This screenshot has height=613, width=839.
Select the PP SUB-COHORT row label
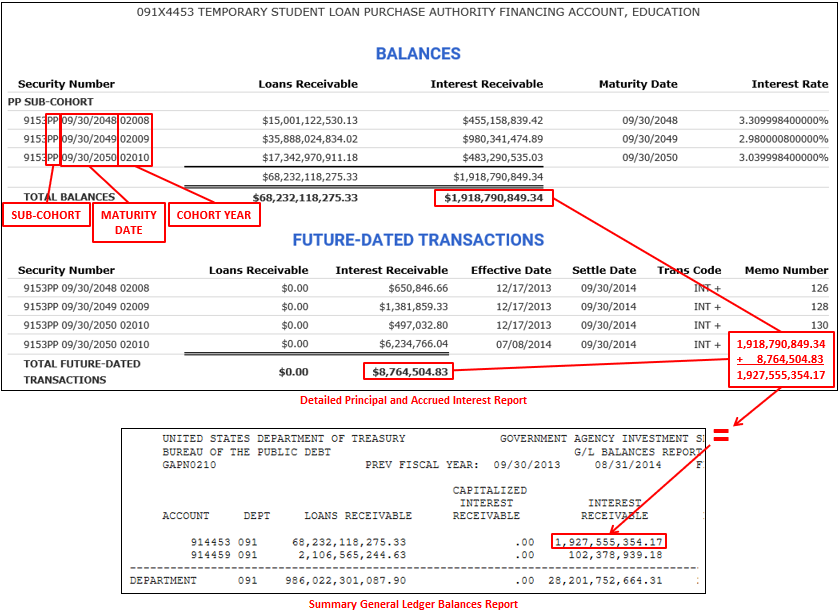point(50,102)
